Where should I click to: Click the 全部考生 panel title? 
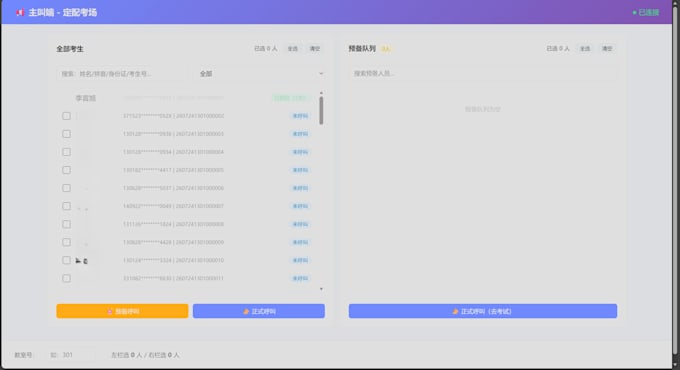(x=70, y=49)
